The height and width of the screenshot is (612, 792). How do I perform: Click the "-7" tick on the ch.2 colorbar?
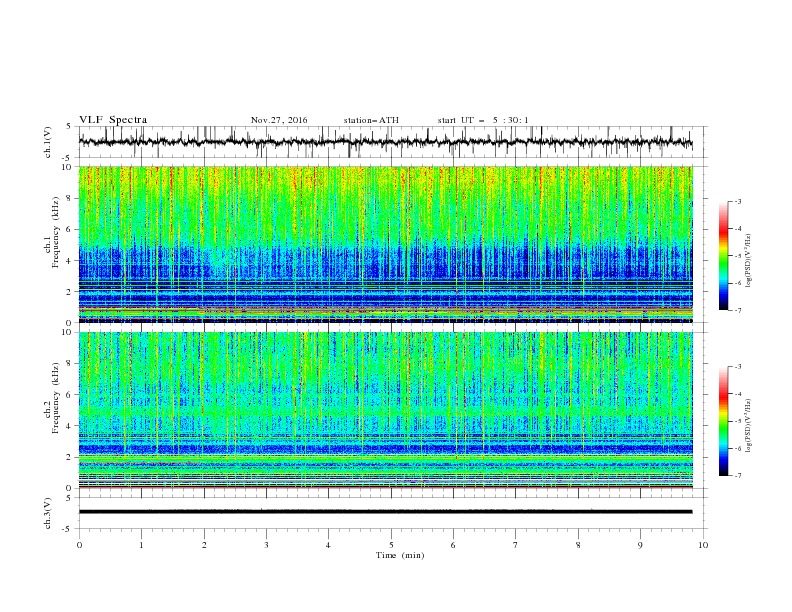pos(738,475)
